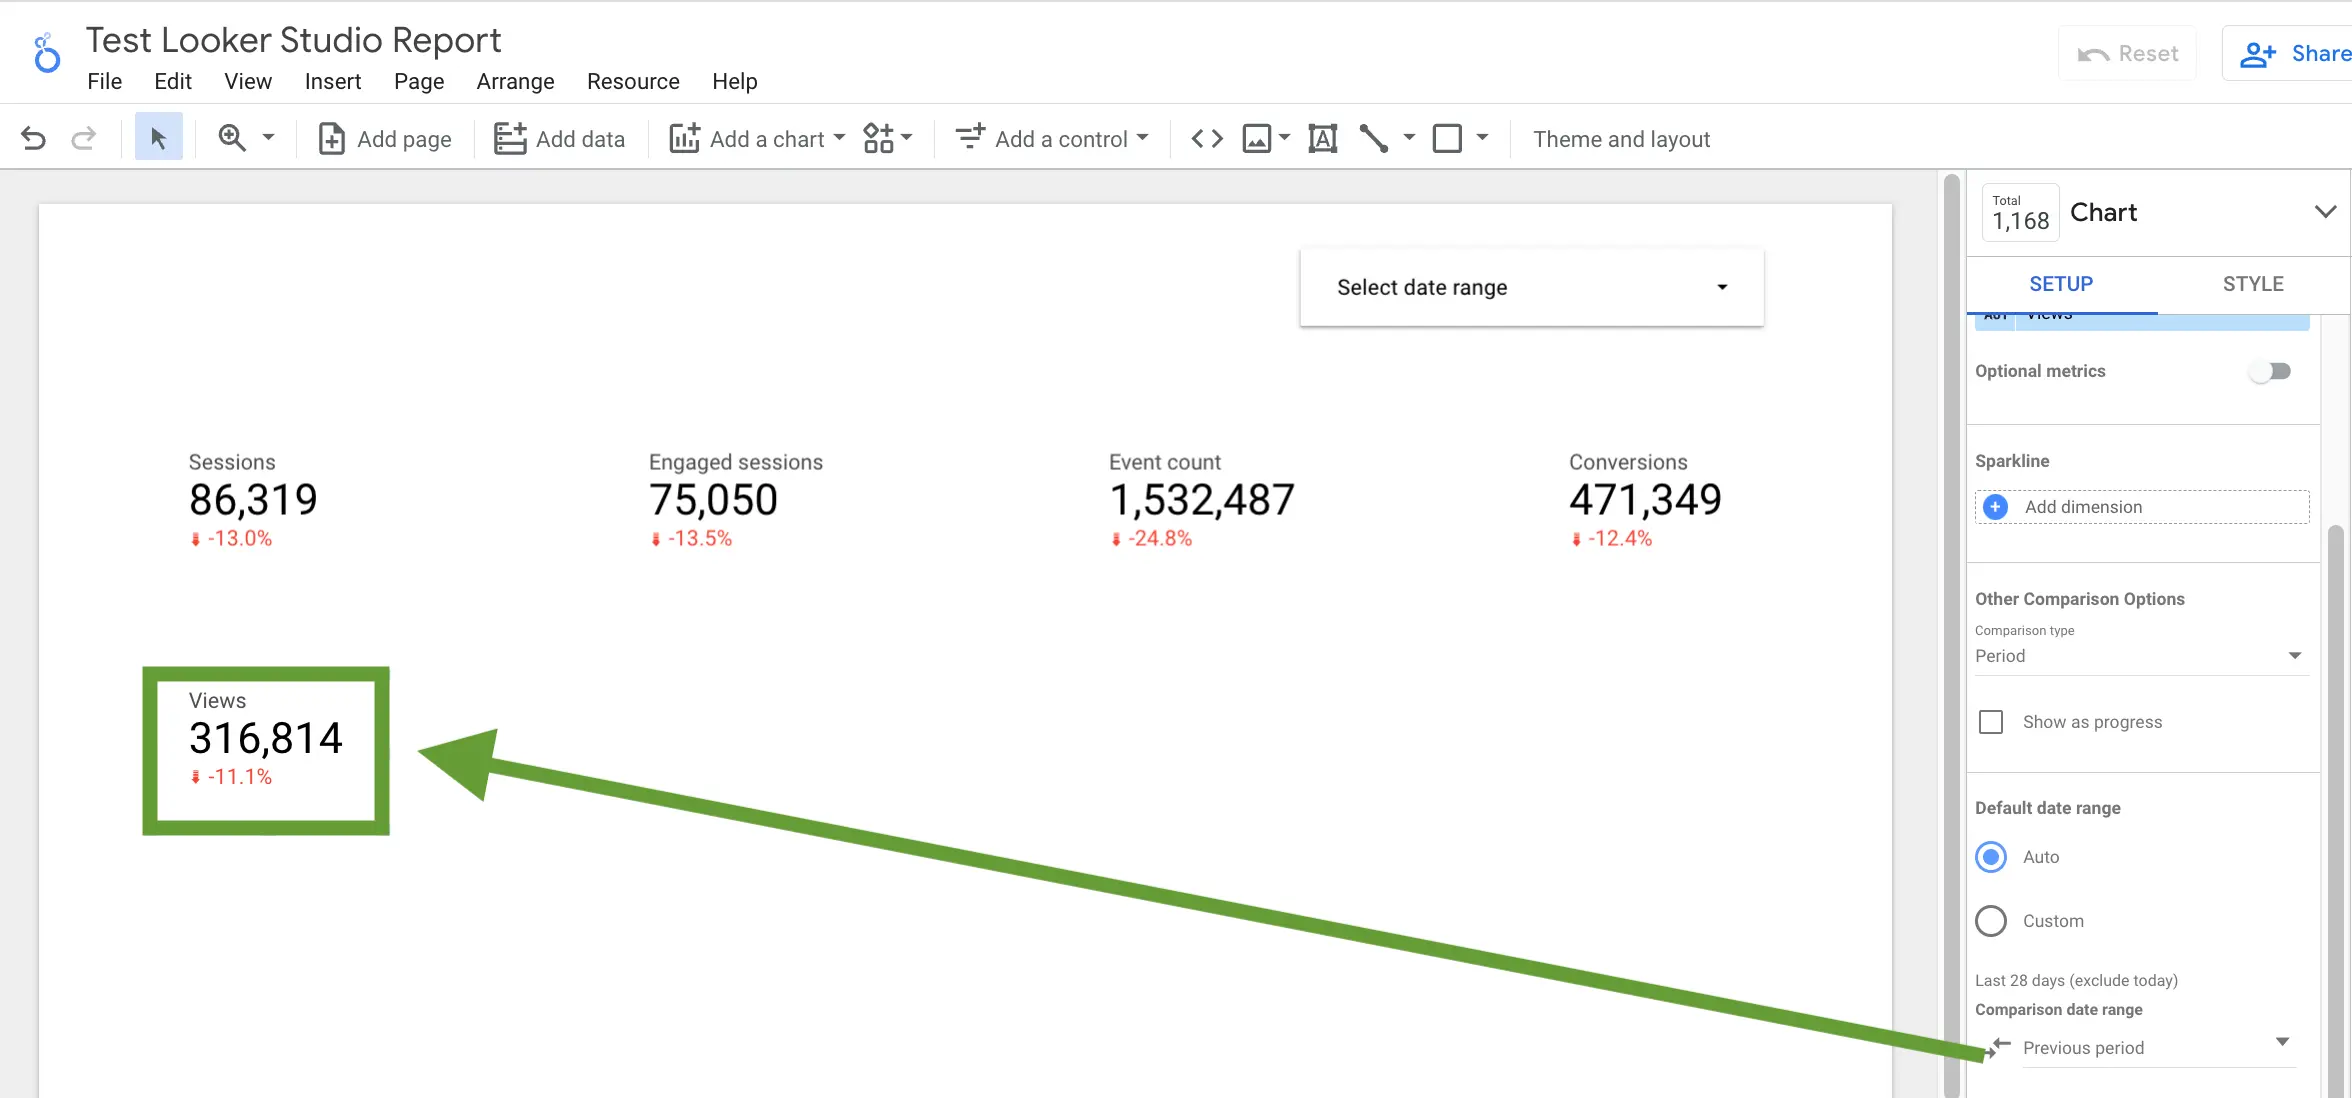Select the Conversions scorecard
Screen dimensions: 2352x1098
tap(1645, 499)
